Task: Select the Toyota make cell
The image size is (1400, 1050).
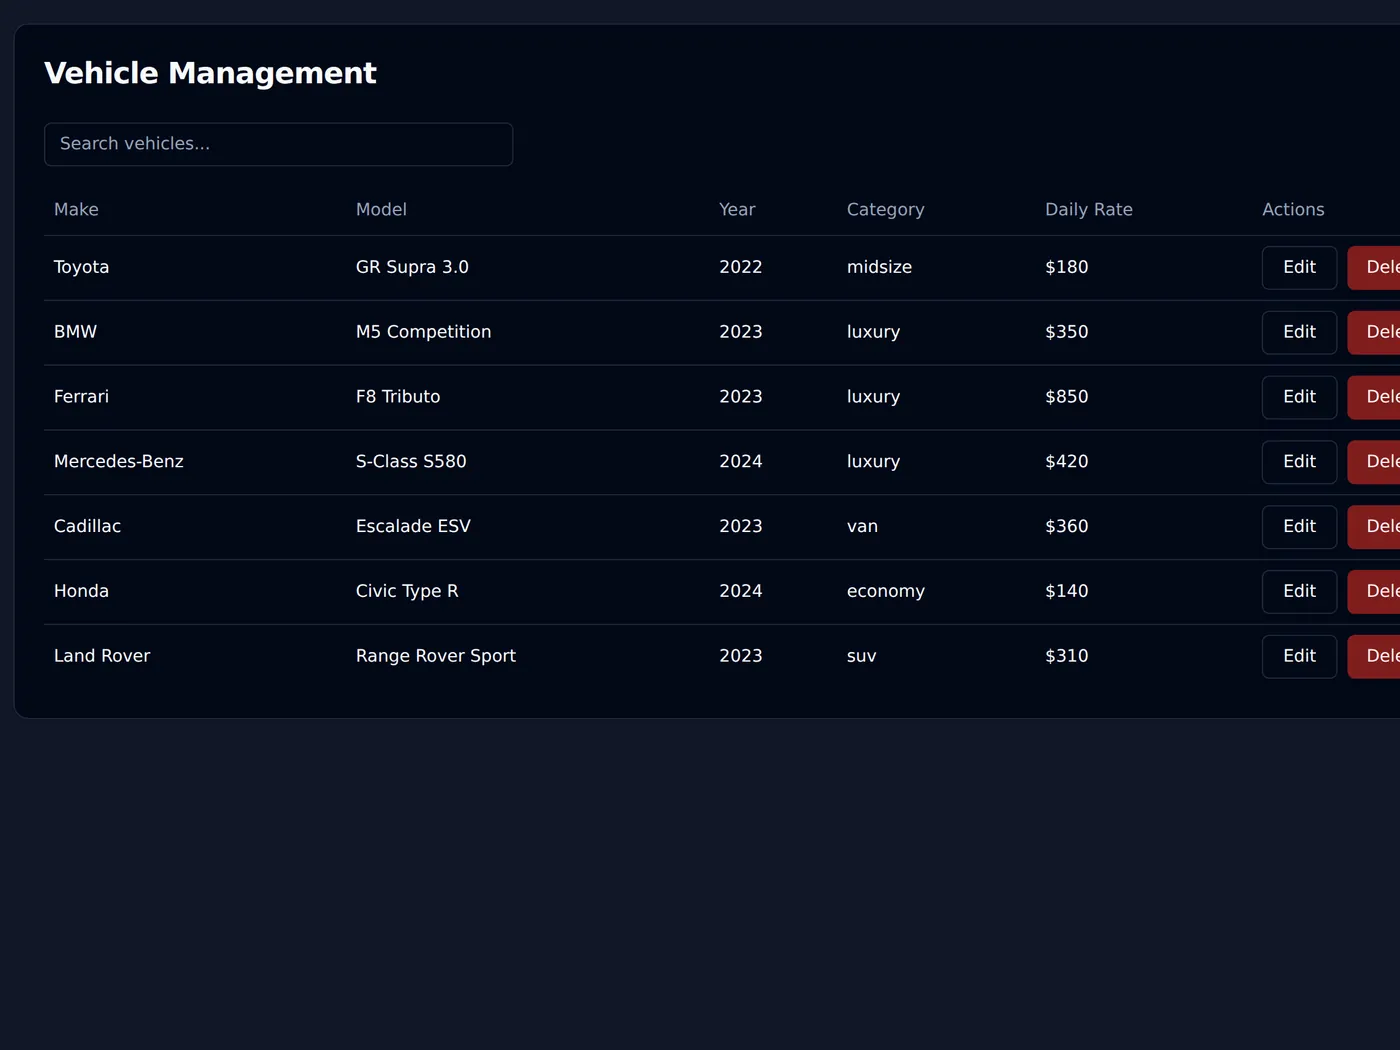Action: (81, 267)
